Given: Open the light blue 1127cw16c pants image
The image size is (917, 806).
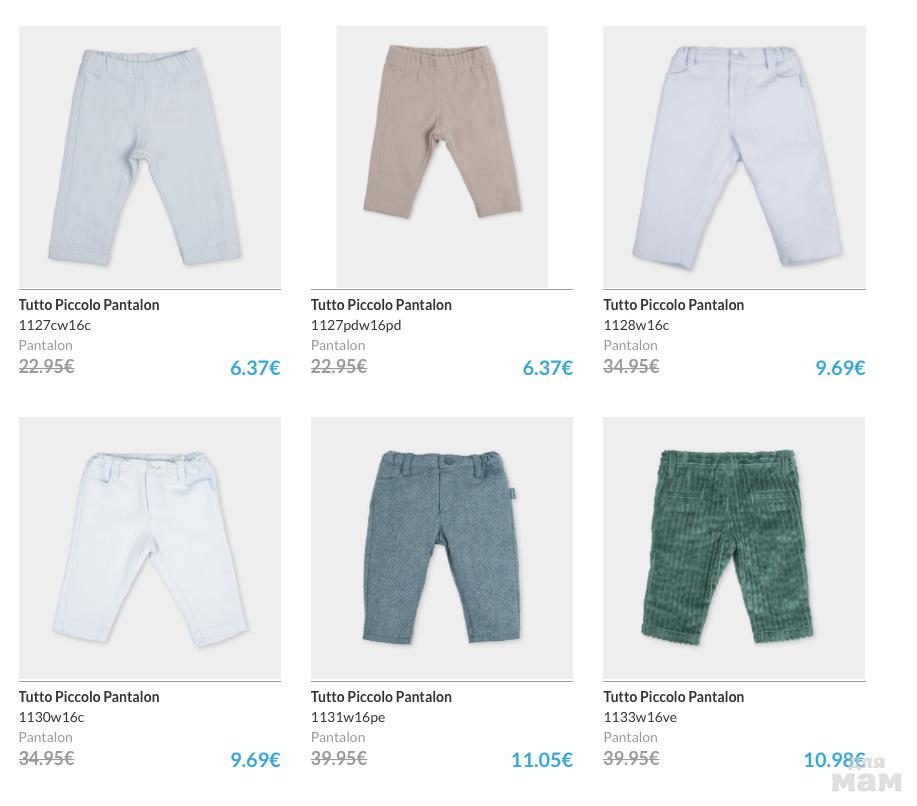Looking at the screenshot, I should [150, 157].
